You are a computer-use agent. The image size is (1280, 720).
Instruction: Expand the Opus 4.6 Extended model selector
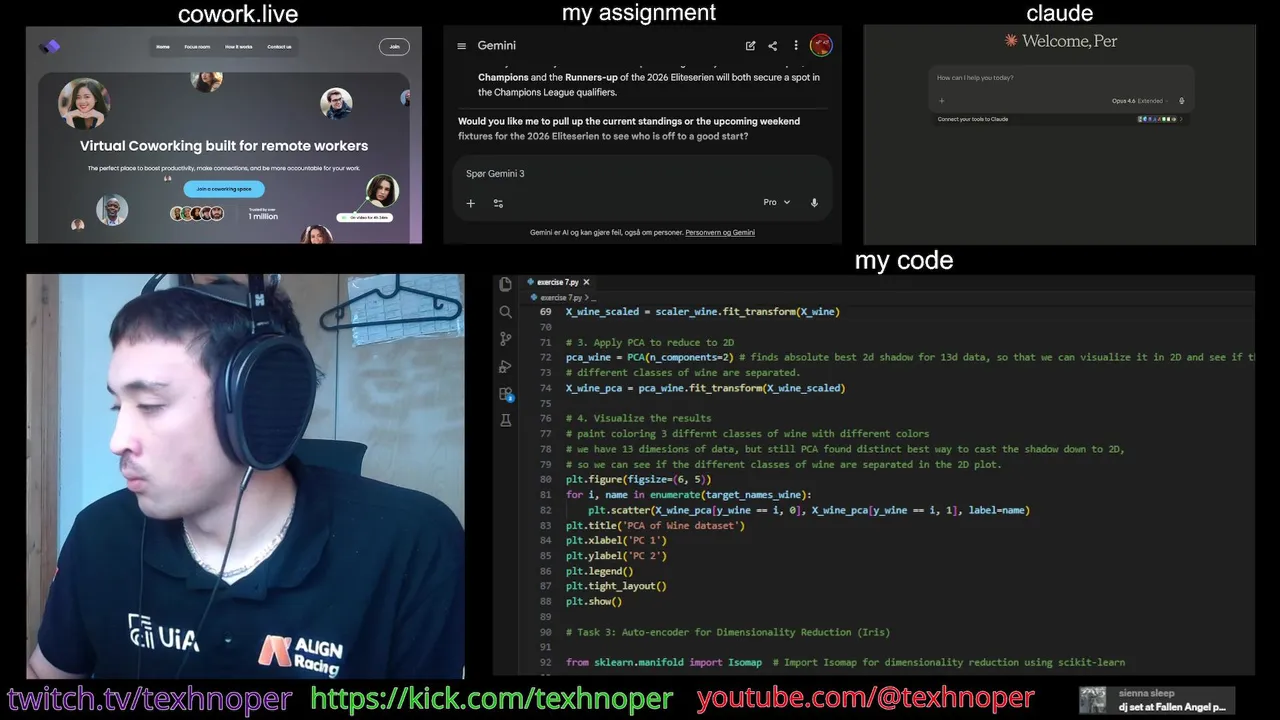tap(1138, 101)
